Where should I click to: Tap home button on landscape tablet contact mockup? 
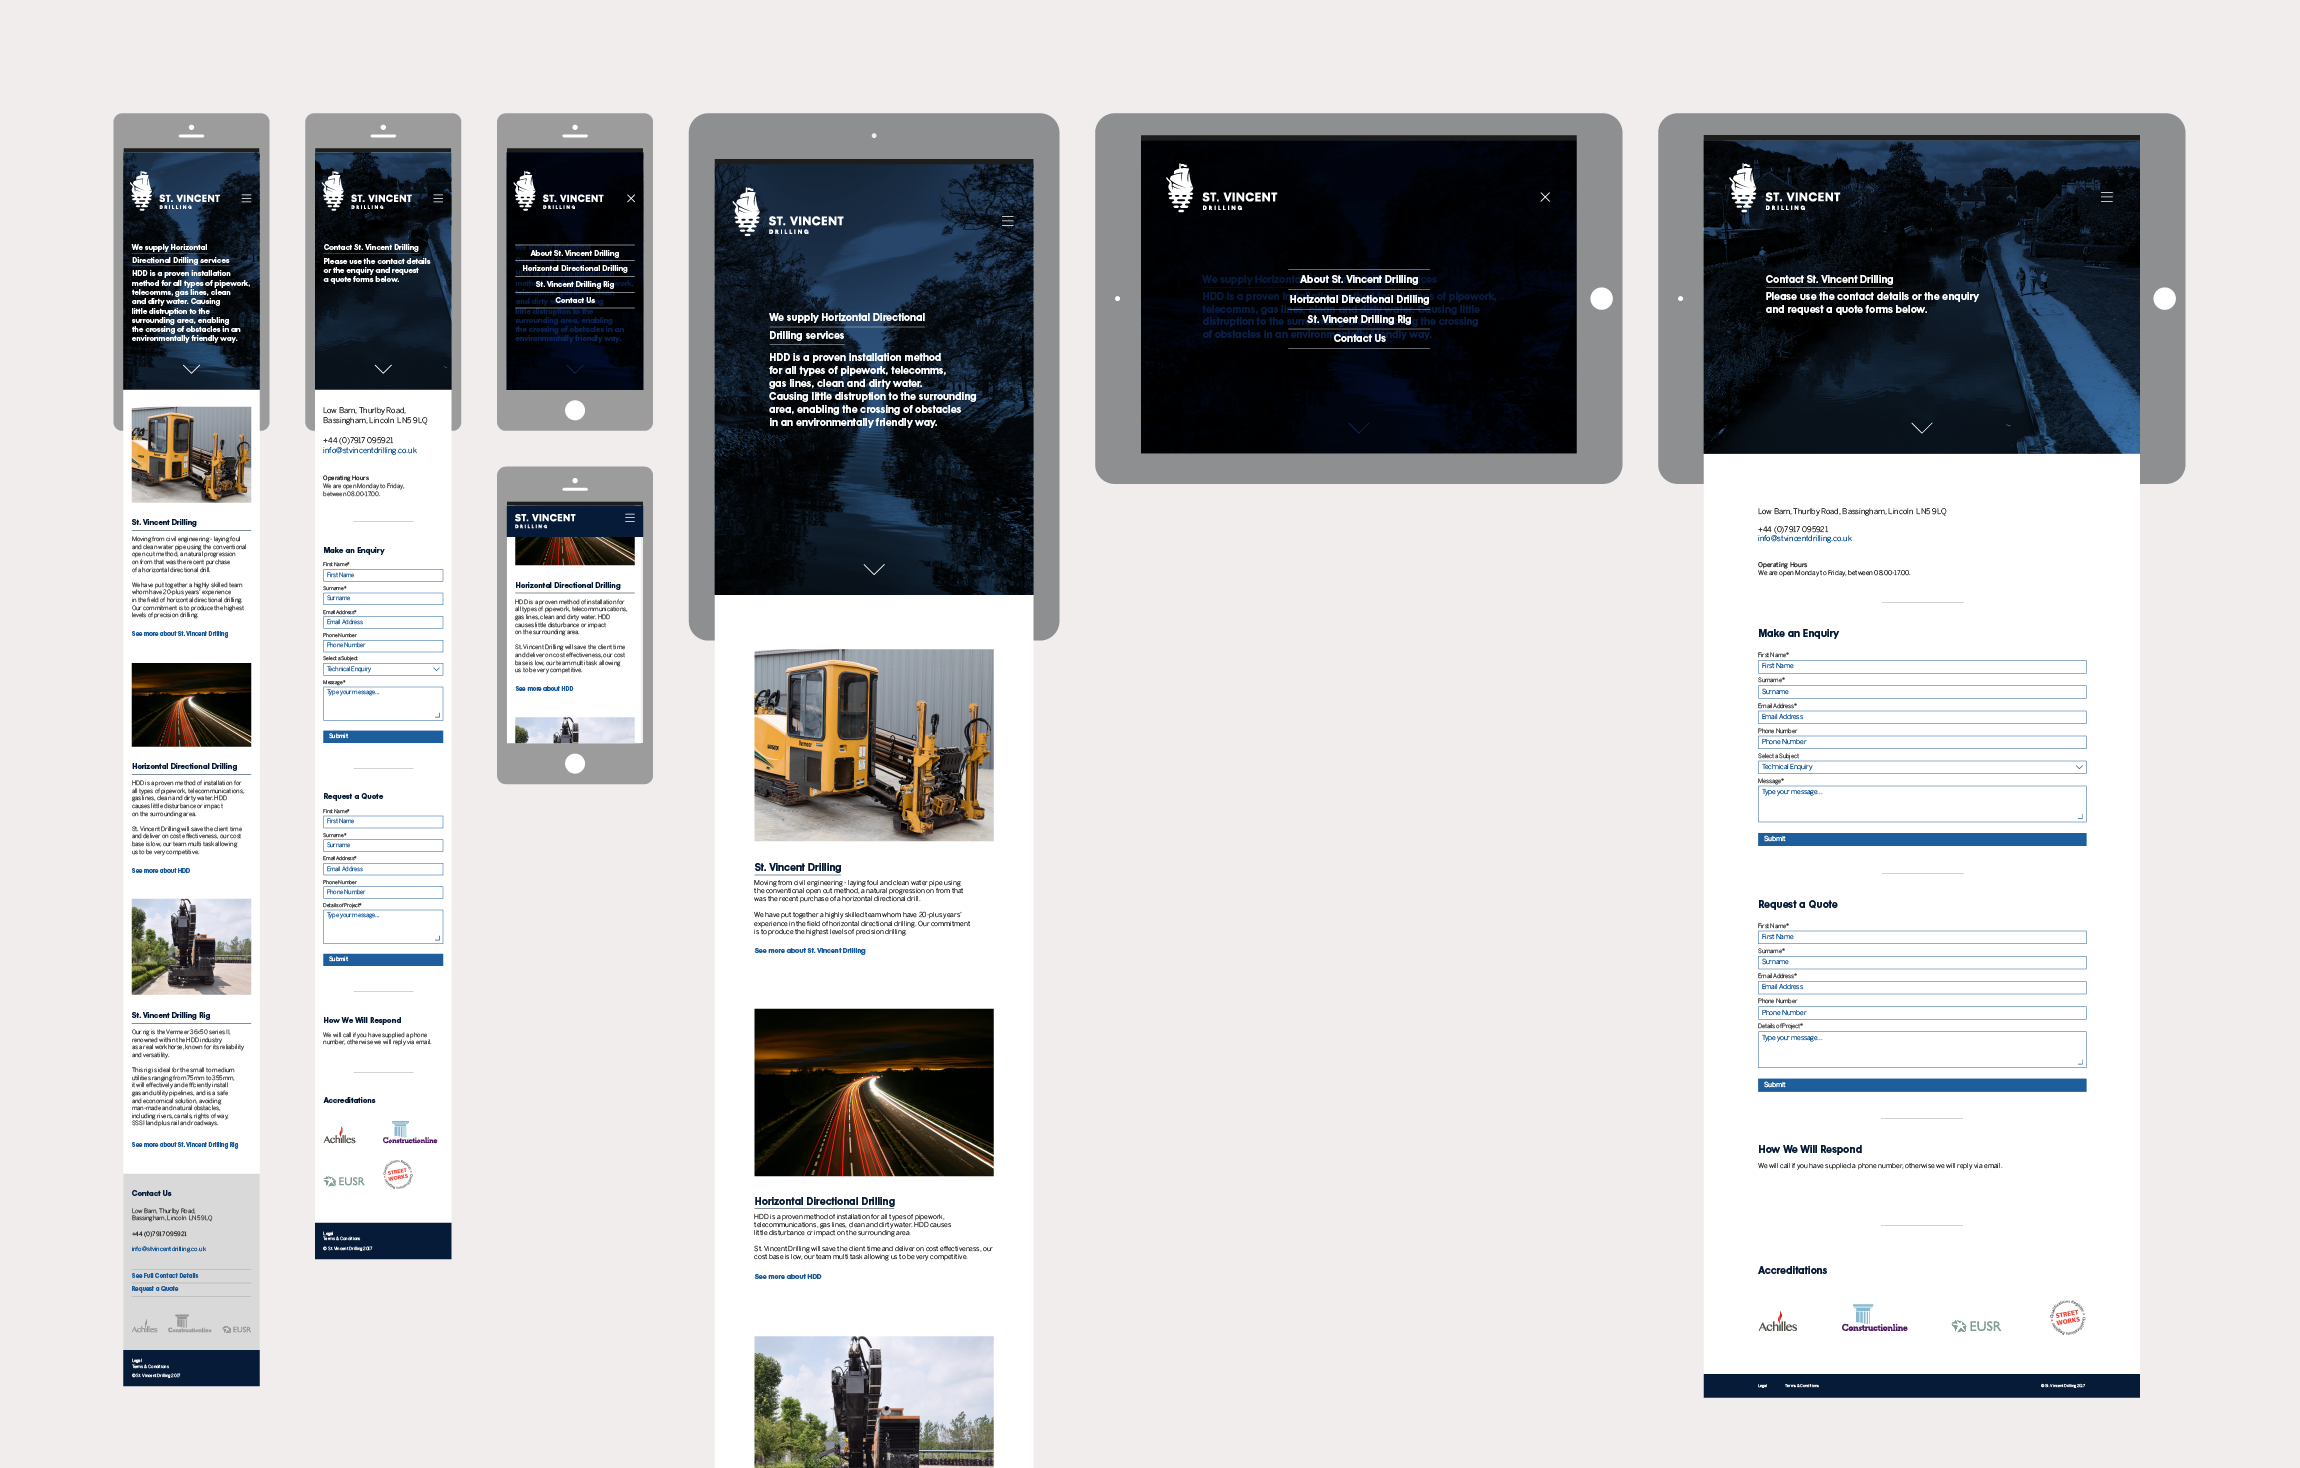coord(2165,298)
